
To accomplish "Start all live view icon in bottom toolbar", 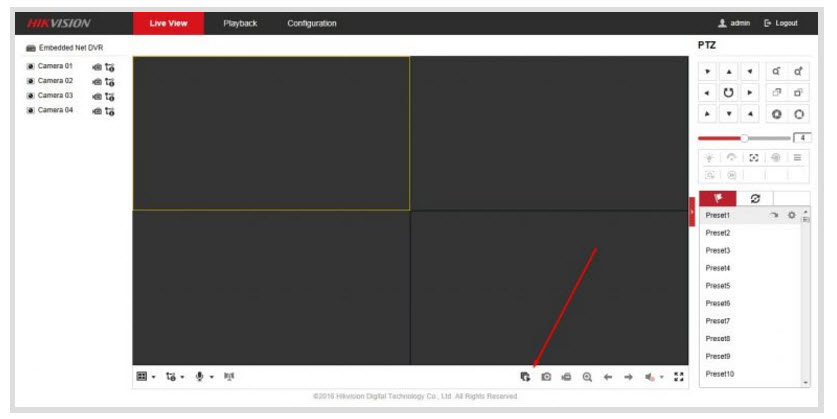I will 525,377.
